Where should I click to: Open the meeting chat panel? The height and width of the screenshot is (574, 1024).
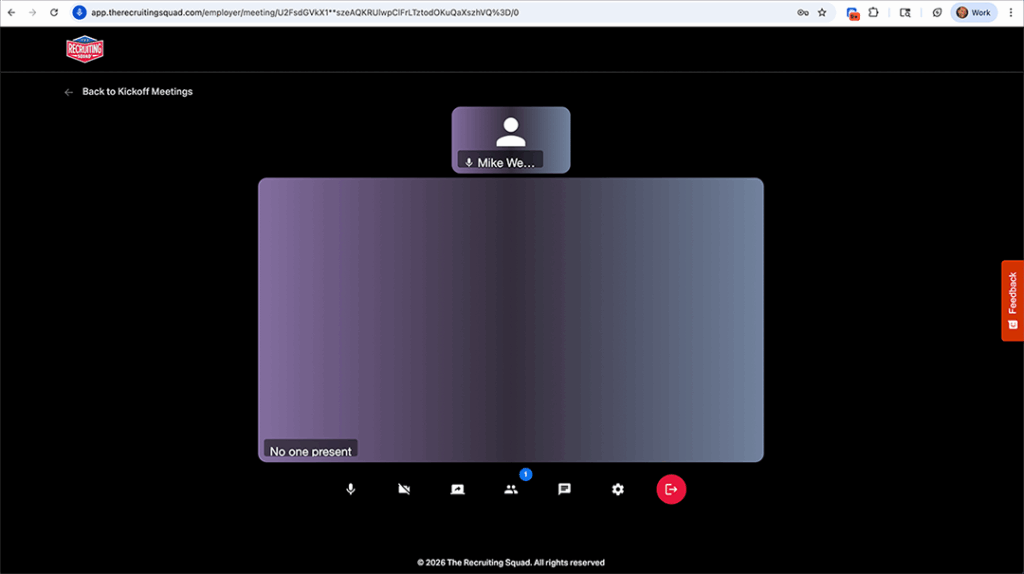click(564, 489)
